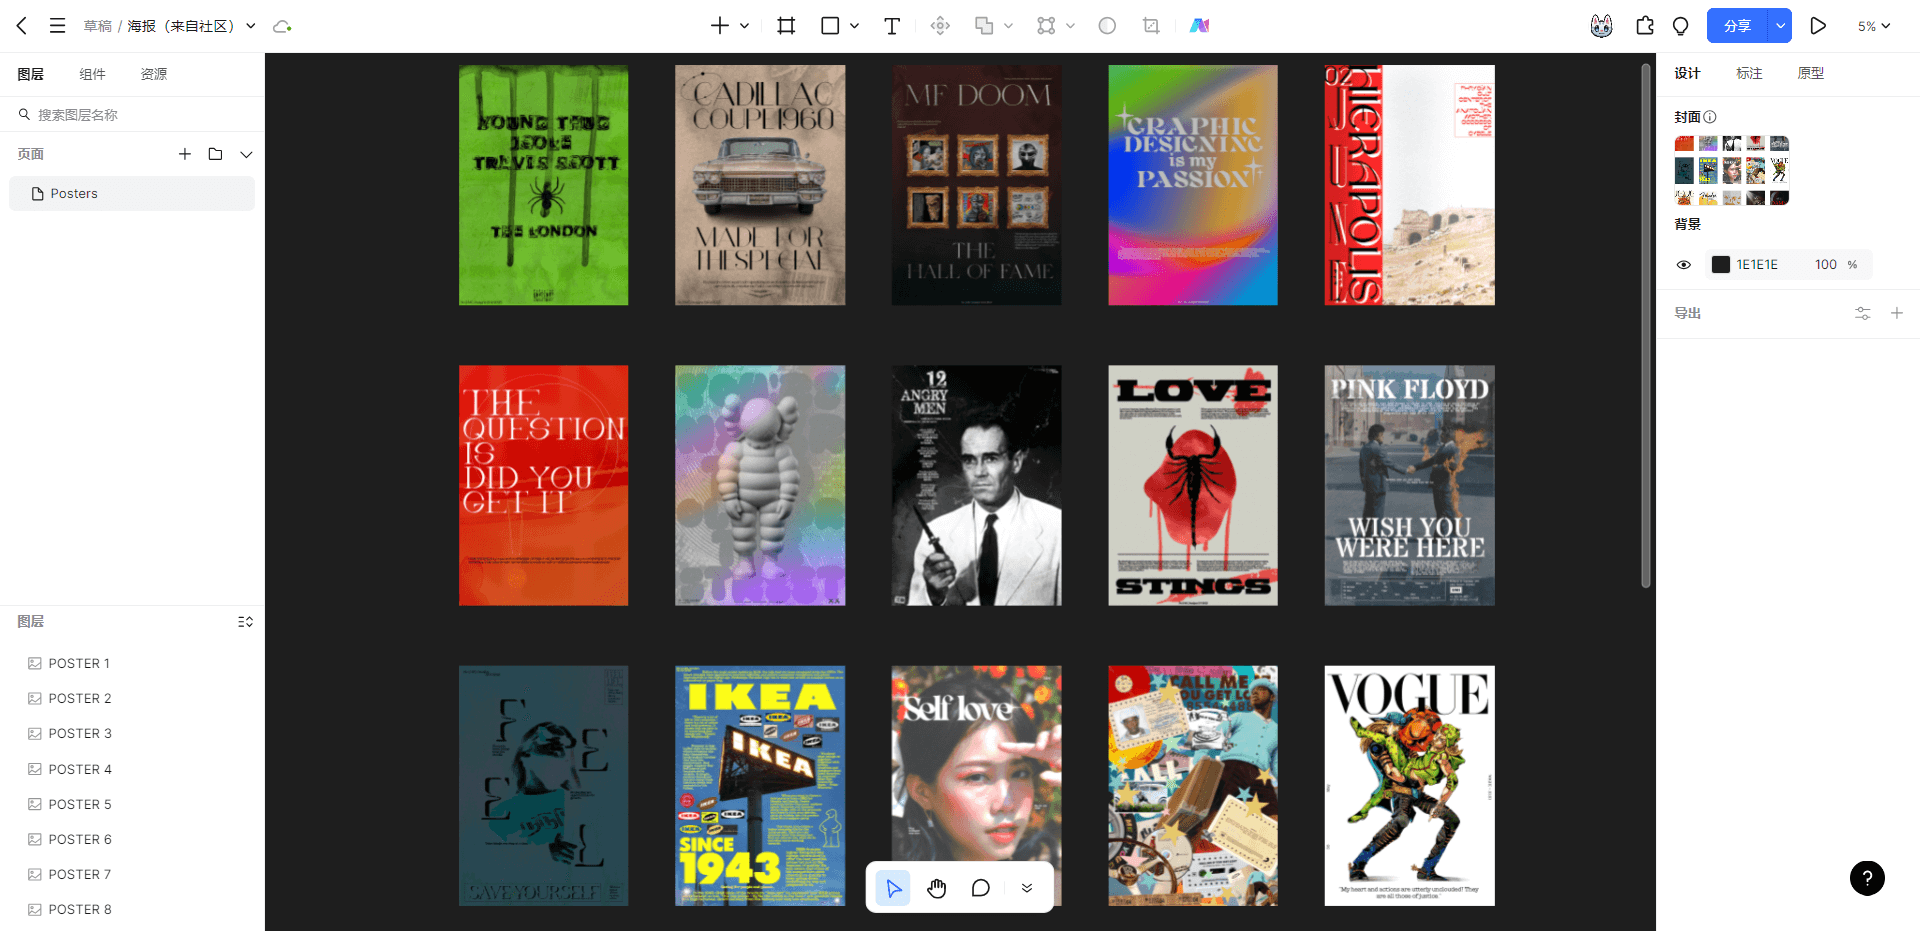Click the 草稿 breadcrumb link
The image size is (1920, 931).
point(98,26)
